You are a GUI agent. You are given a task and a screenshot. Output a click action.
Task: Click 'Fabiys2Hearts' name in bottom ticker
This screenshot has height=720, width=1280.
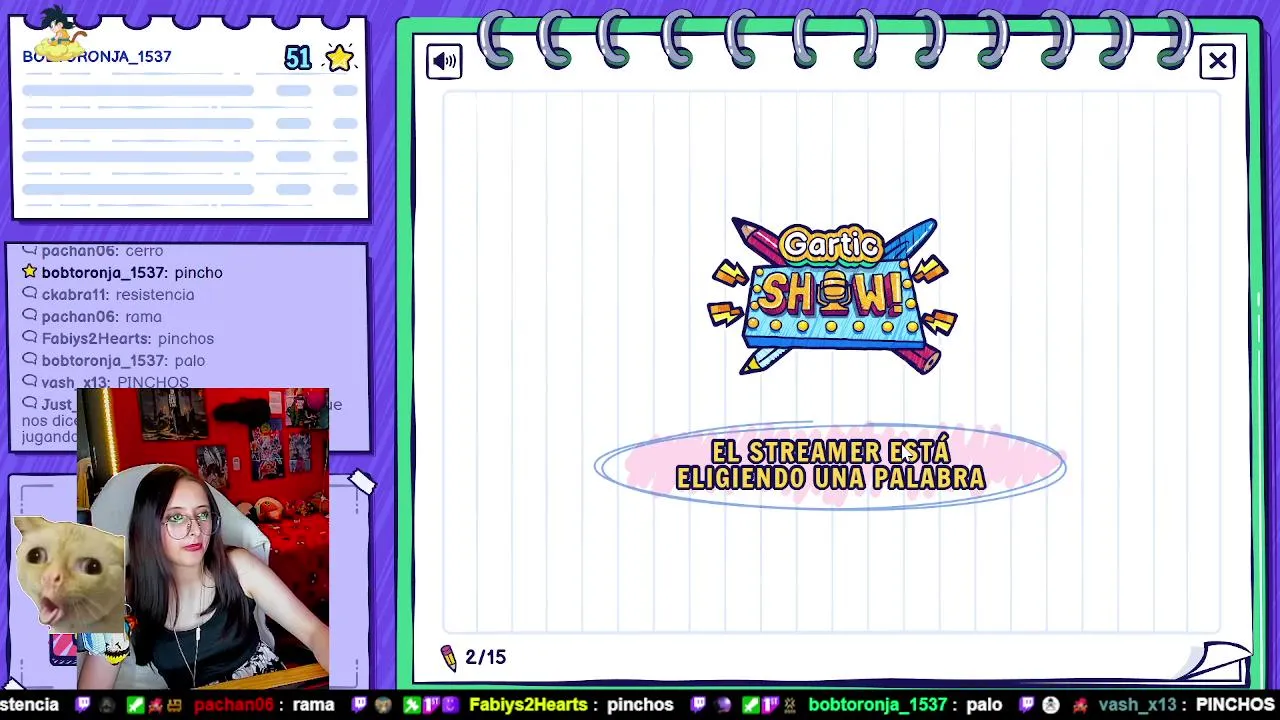[x=527, y=705]
